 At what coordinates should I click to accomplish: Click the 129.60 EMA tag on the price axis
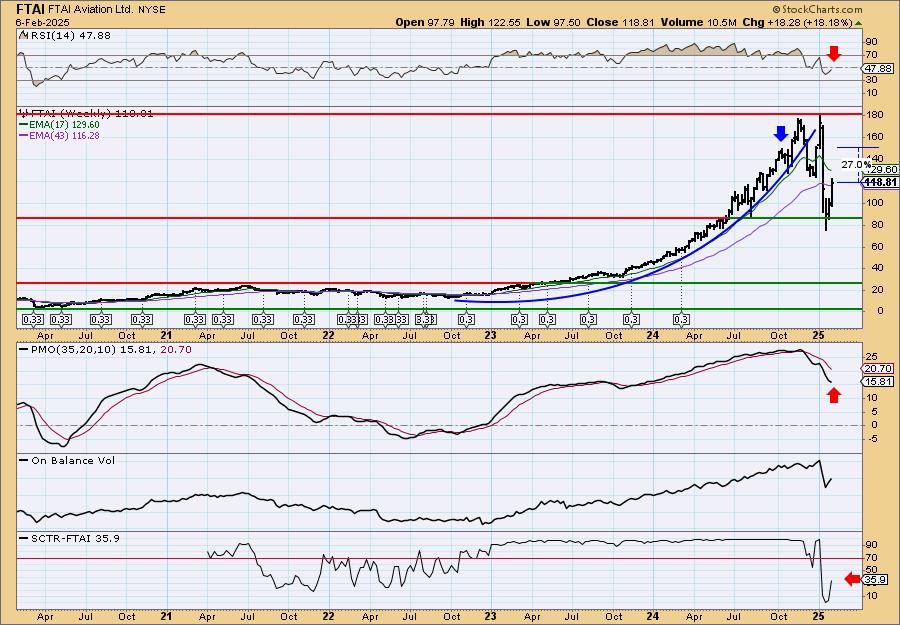[882, 170]
